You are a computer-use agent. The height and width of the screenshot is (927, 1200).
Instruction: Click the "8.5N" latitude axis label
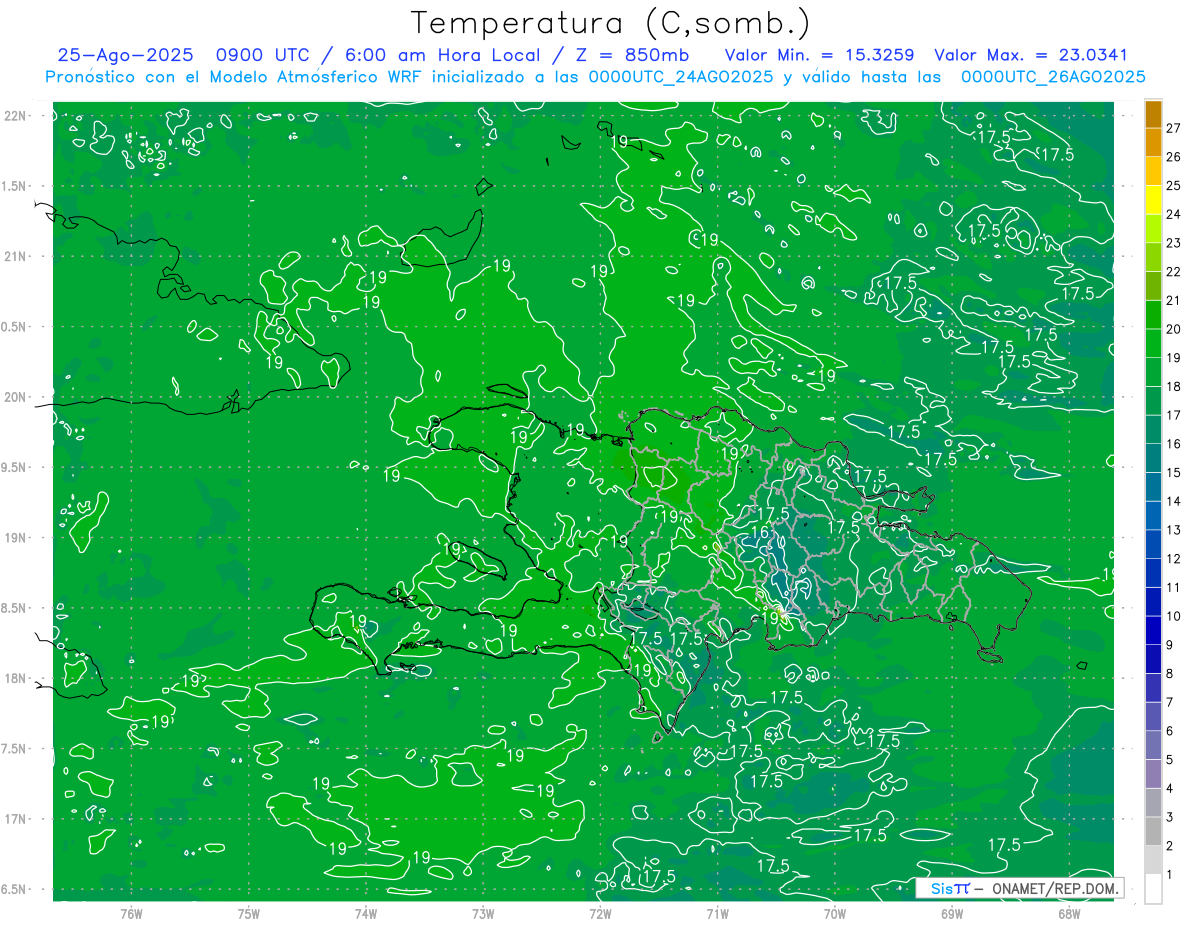pos(14,609)
